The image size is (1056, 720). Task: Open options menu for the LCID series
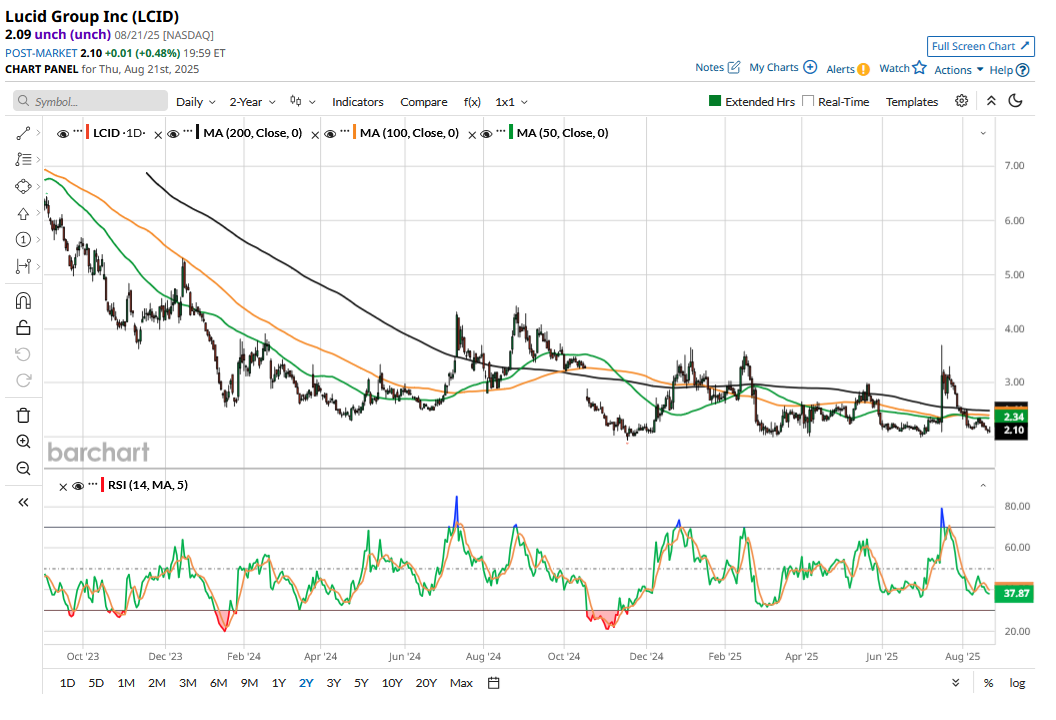[78, 131]
